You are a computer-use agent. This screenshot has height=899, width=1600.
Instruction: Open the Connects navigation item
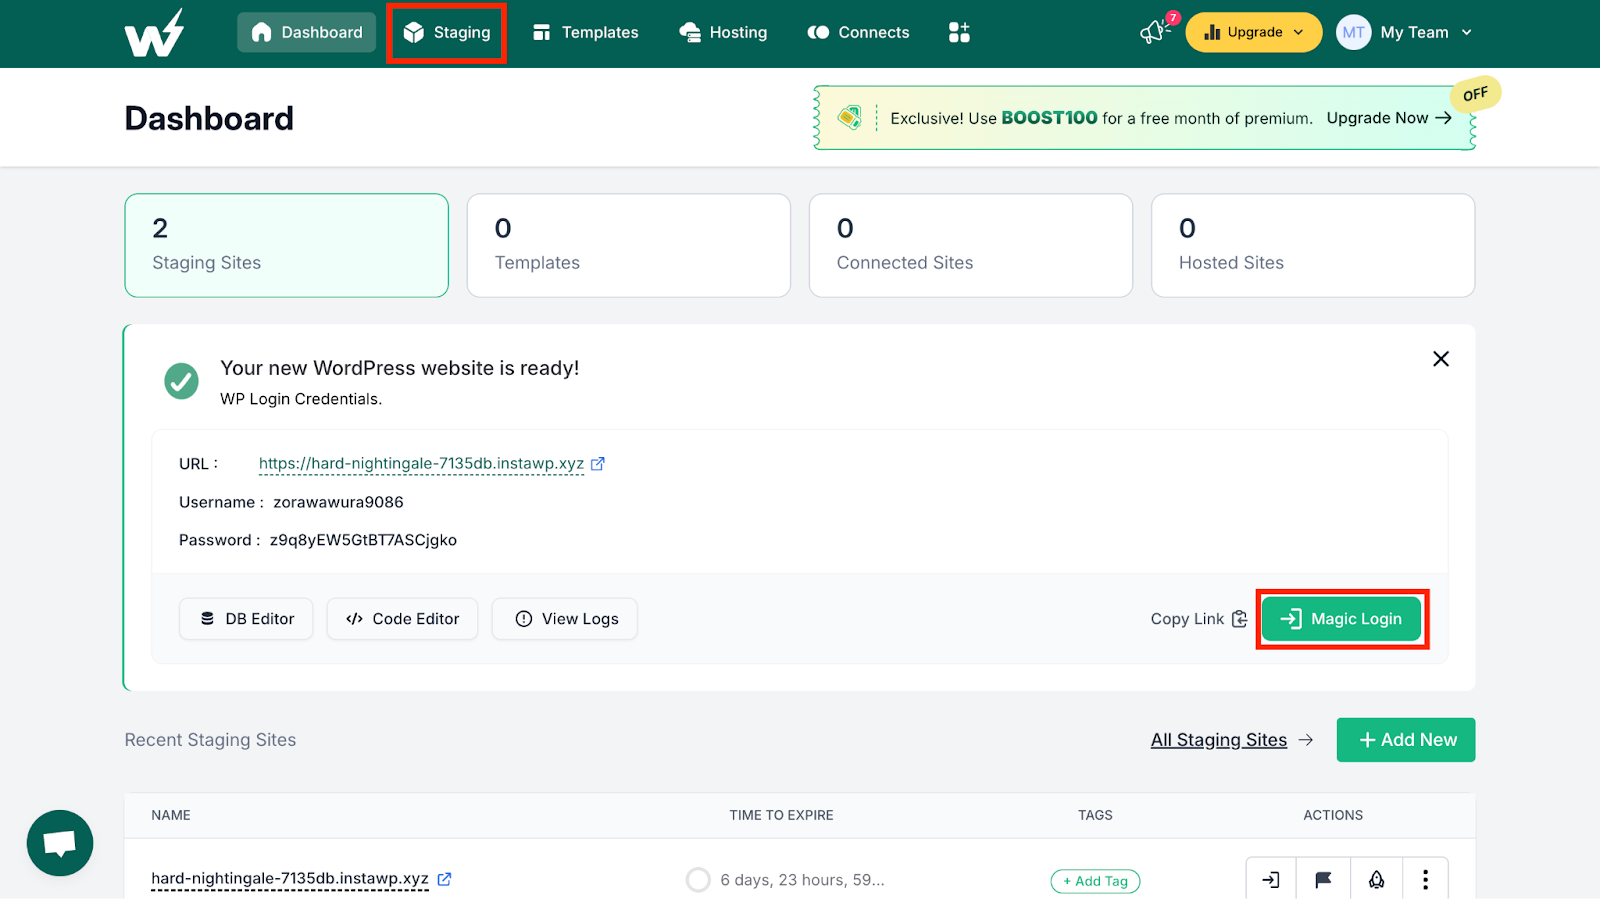click(858, 32)
